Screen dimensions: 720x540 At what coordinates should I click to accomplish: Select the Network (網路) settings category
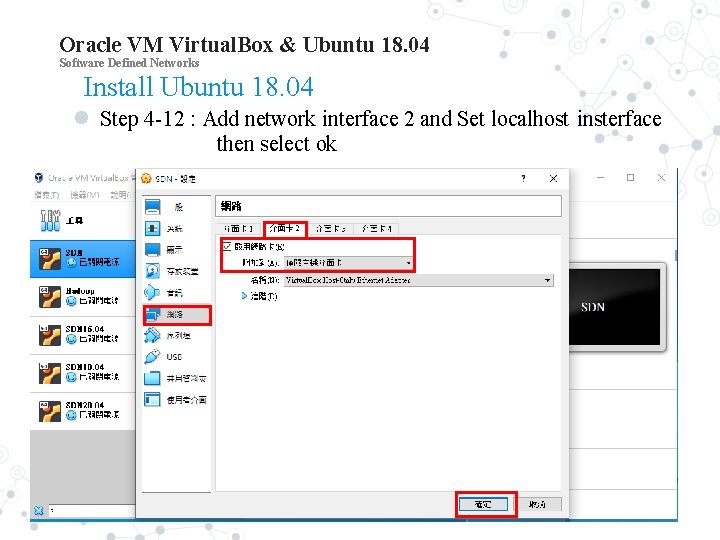click(x=177, y=315)
